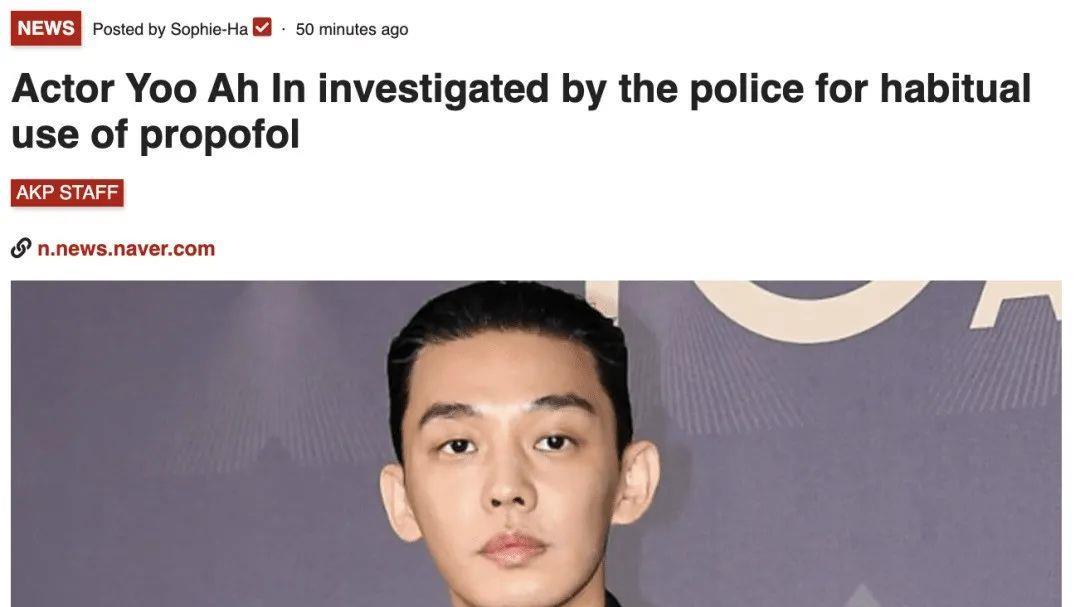Open the actor's article photo

pyautogui.click(x=536, y=444)
